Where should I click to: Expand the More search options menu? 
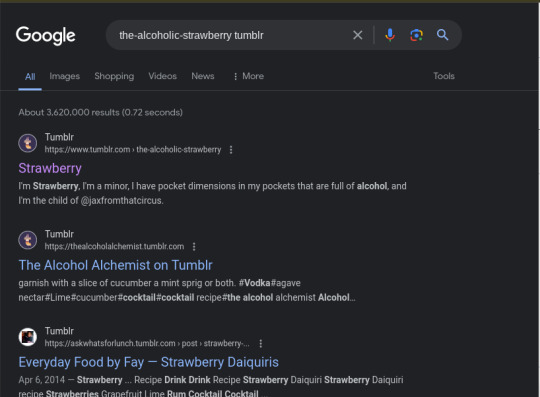coord(249,76)
